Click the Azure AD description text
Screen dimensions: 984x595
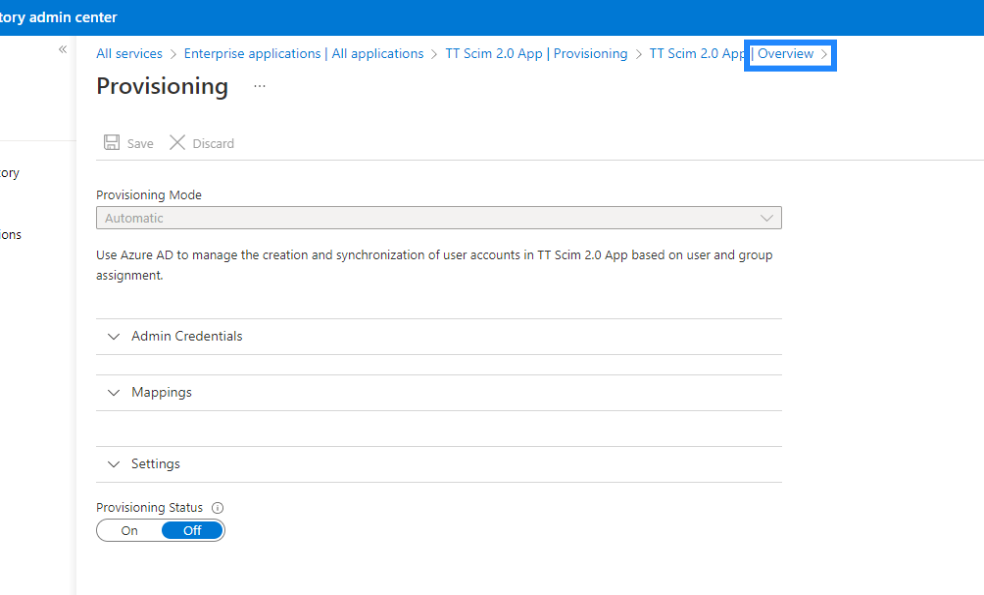point(434,265)
